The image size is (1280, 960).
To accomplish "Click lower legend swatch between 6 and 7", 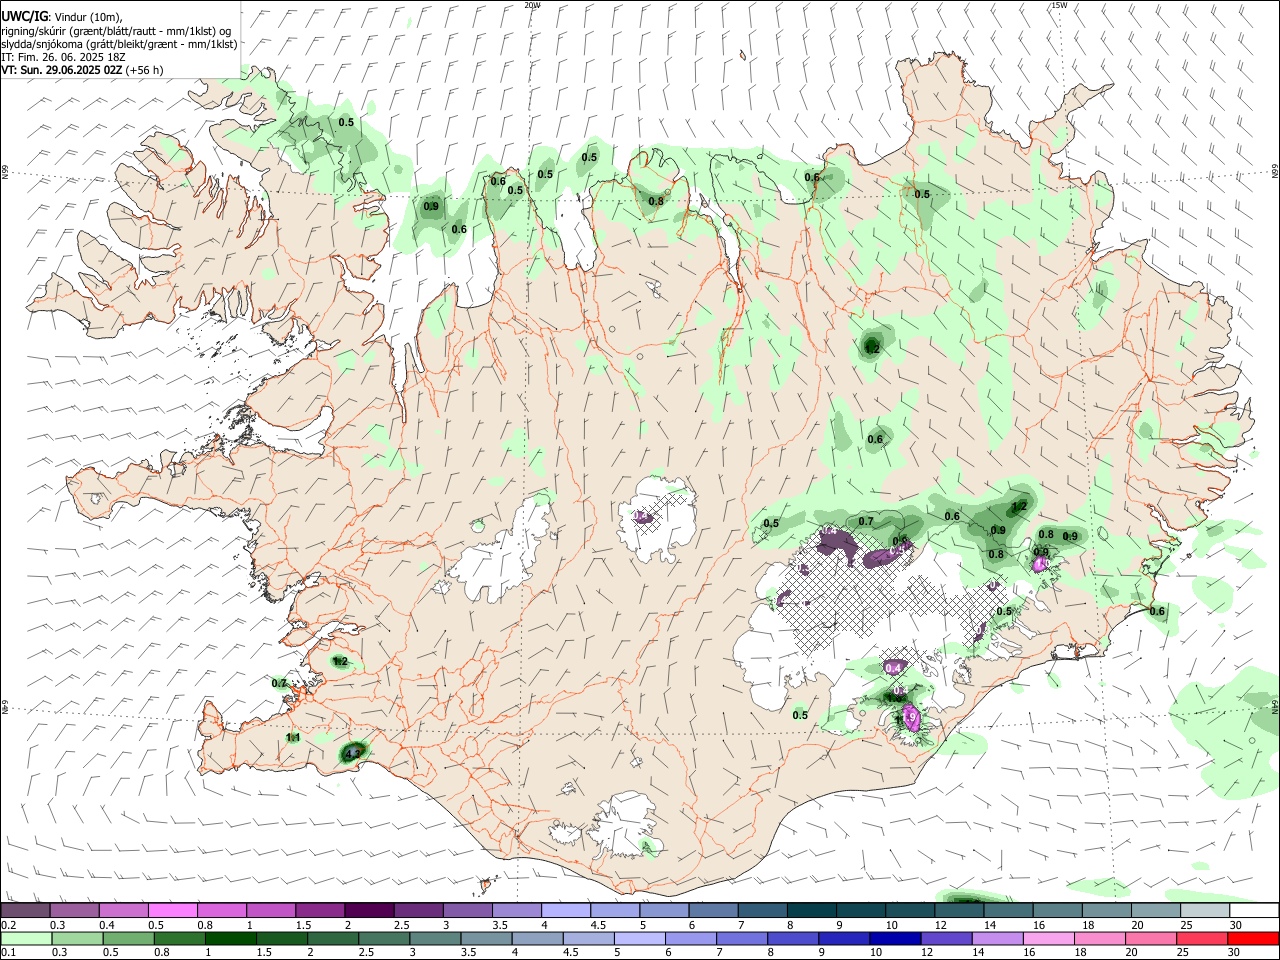I will [x=691, y=938].
